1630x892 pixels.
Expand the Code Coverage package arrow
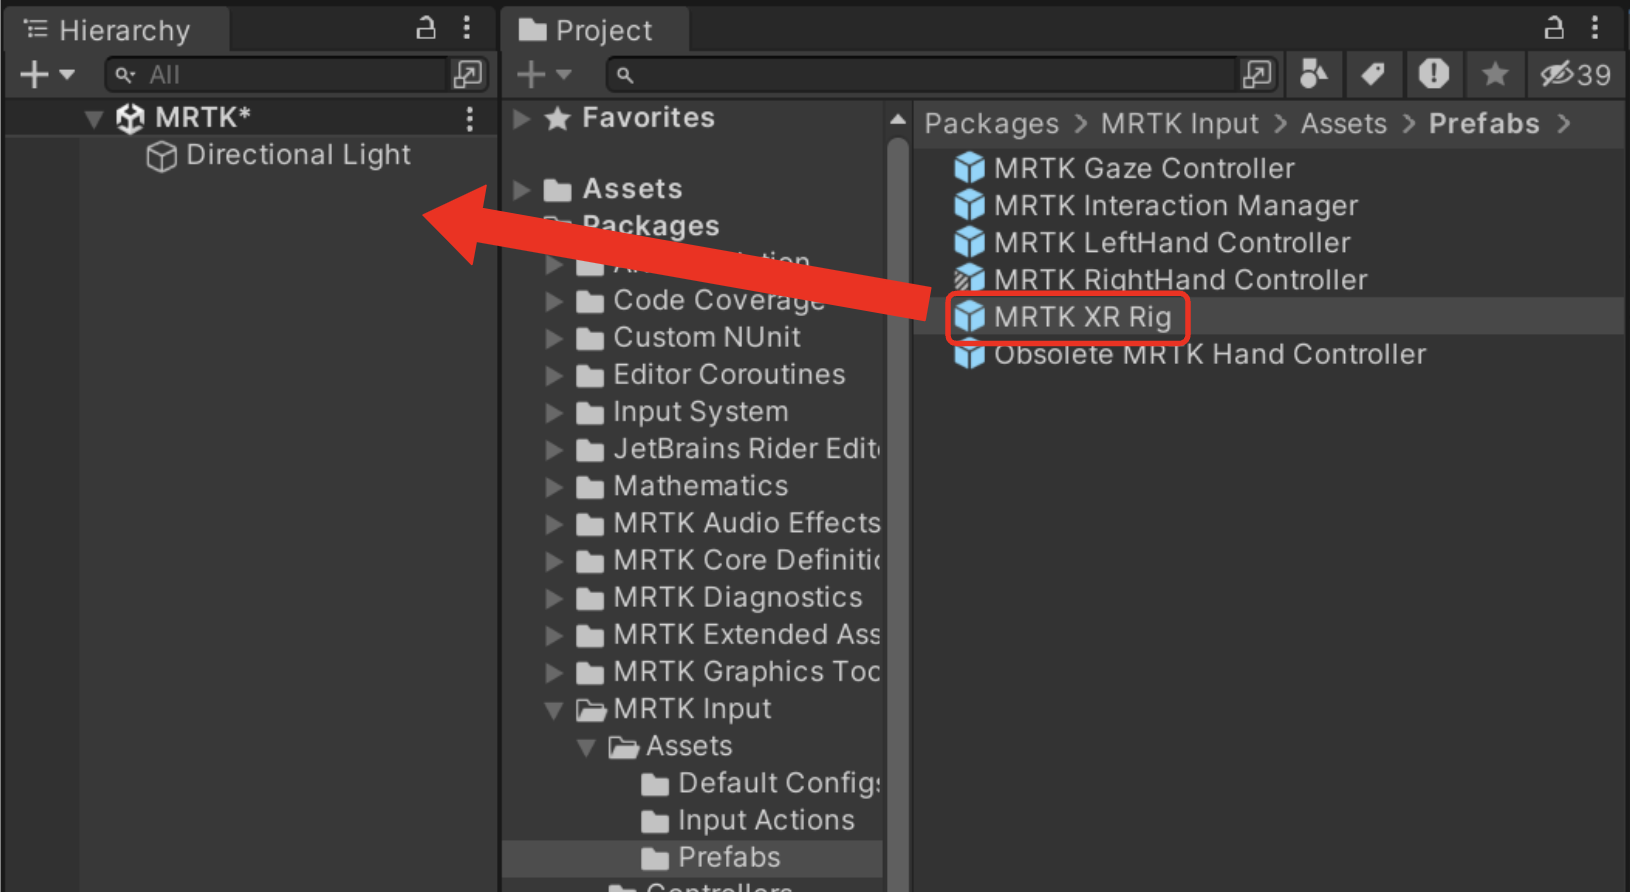pos(553,301)
